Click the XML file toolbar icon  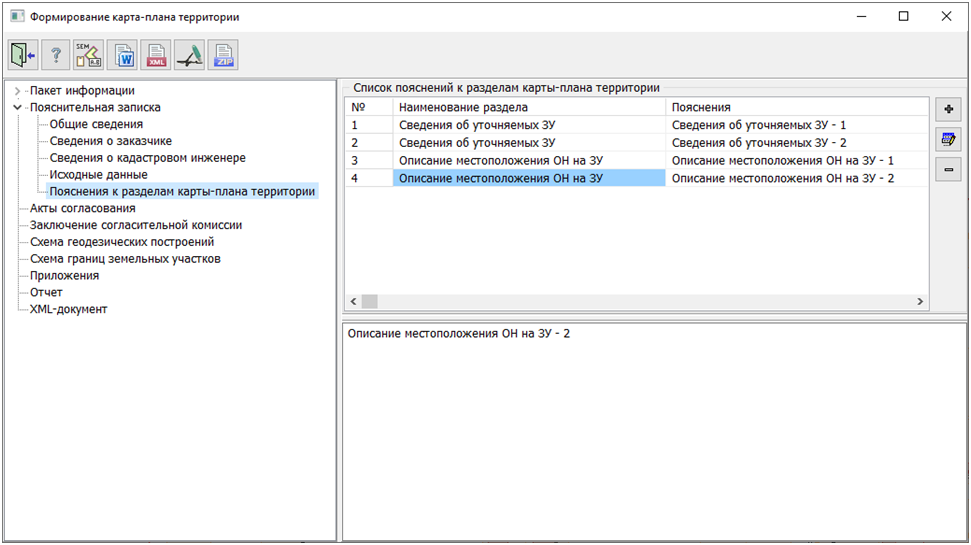(x=156, y=56)
